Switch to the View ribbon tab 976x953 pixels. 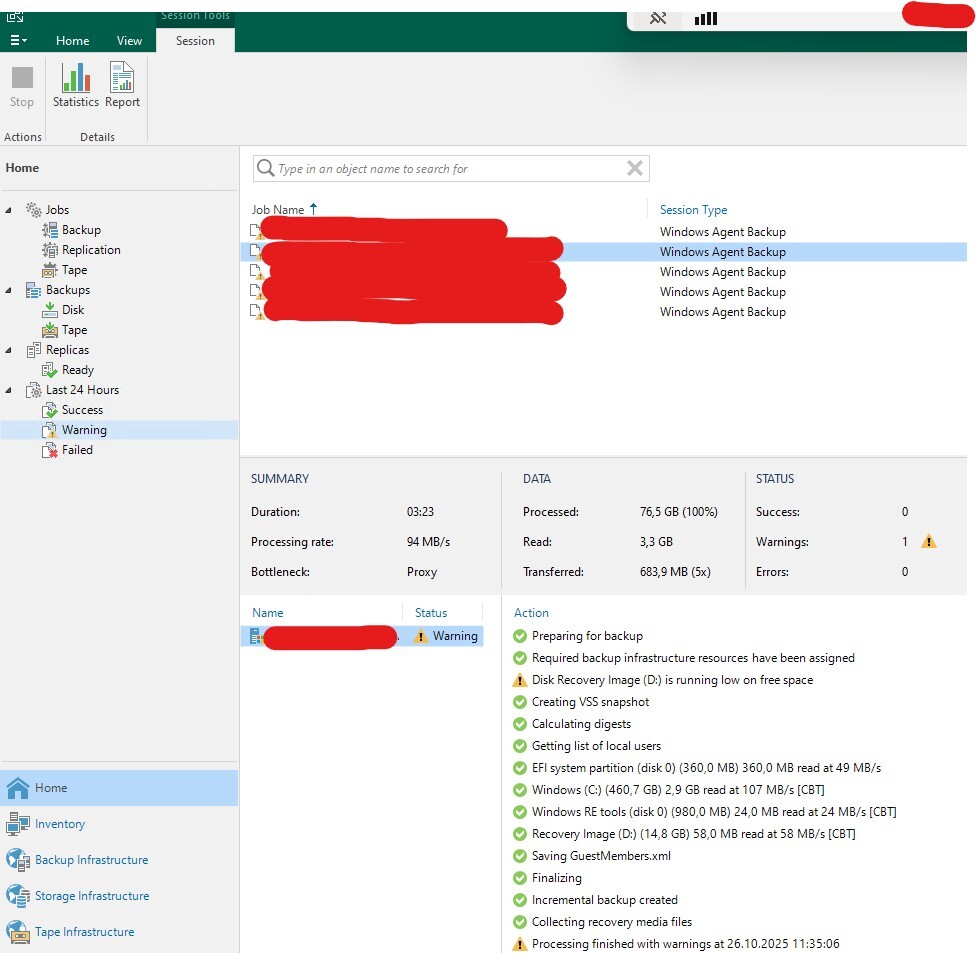[x=129, y=41]
